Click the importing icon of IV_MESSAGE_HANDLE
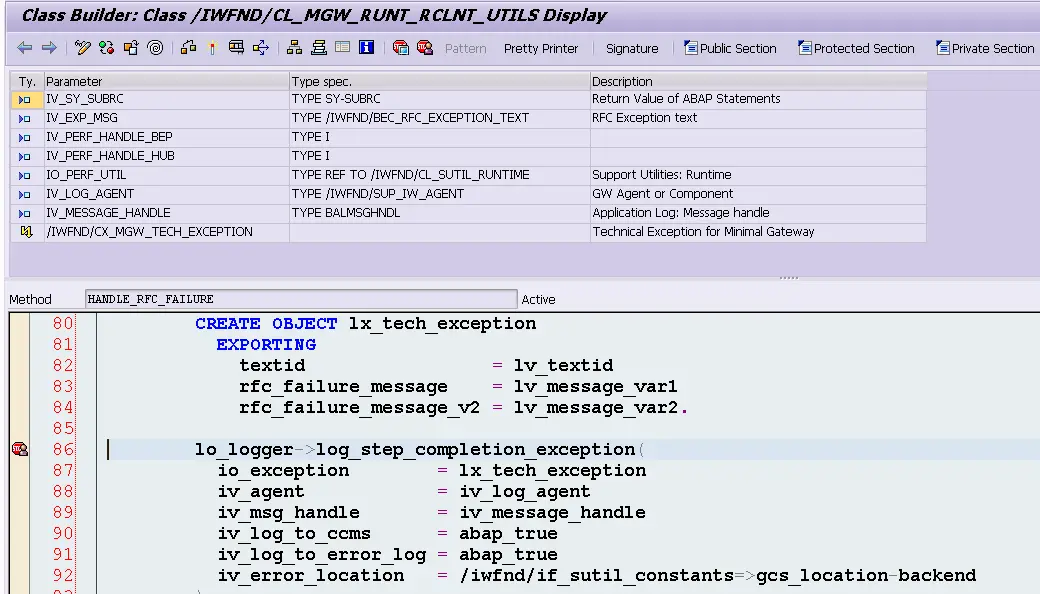Image resolution: width=1040 pixels, height=594 pixels. pyautogui.click(x=25, y=213)
